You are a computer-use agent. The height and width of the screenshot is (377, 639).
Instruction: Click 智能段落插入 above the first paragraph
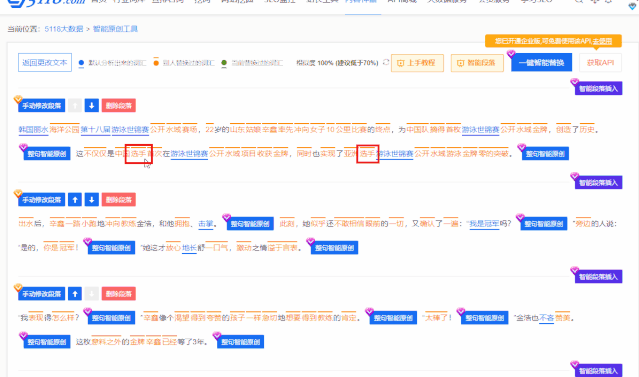point(598,88)
